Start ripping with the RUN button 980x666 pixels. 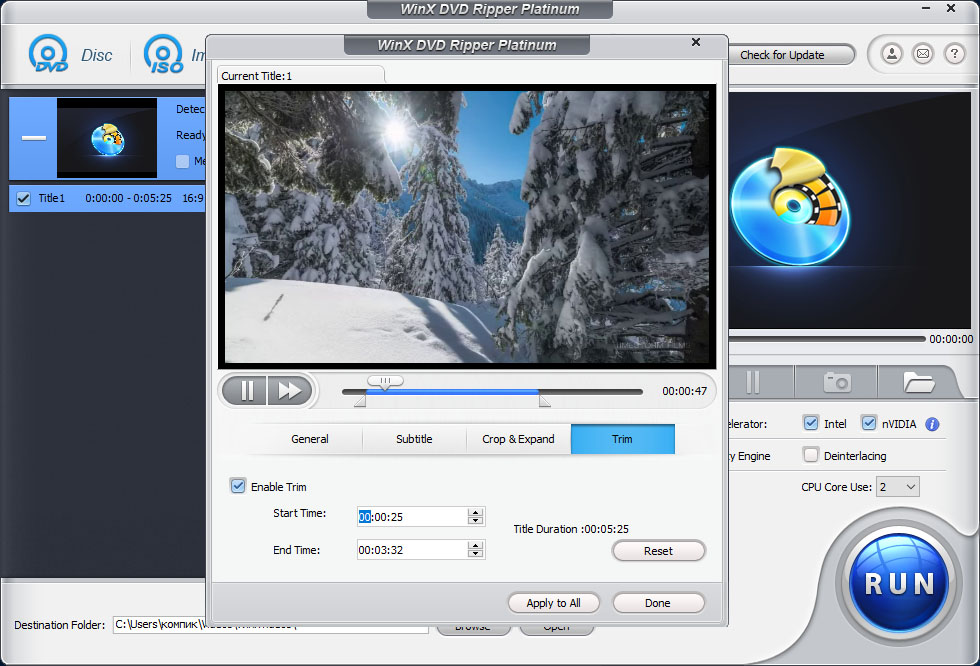click(899, 582)
